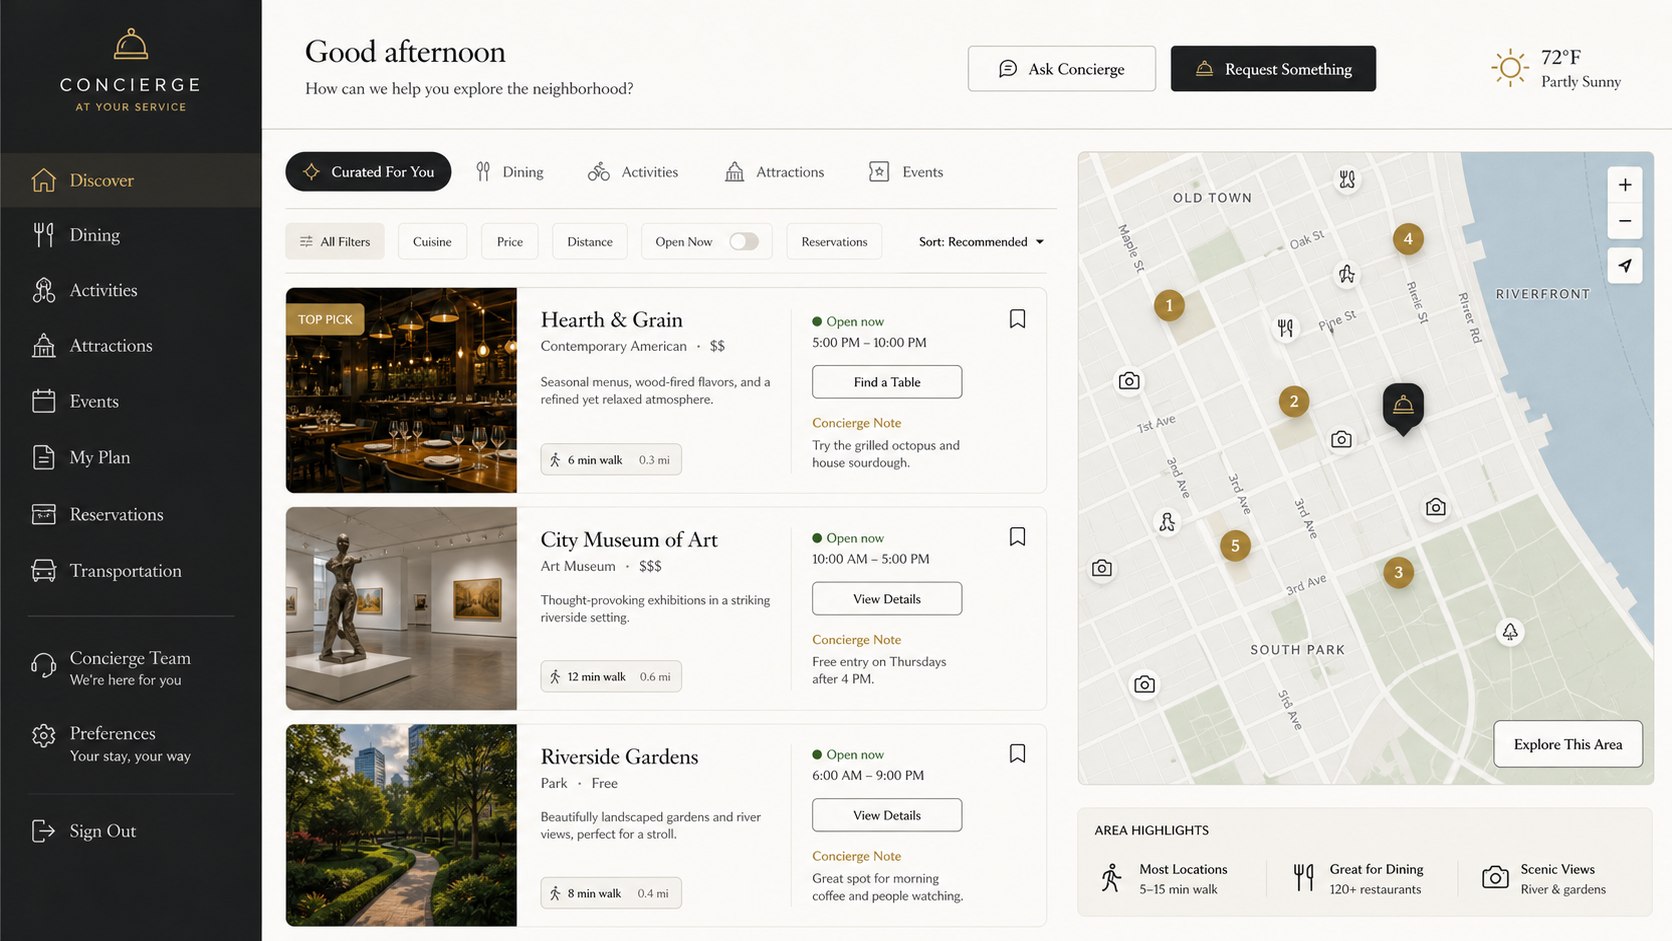1672x941 pixels.
Task: Select map marker number 1
Action: point(1169,305)
